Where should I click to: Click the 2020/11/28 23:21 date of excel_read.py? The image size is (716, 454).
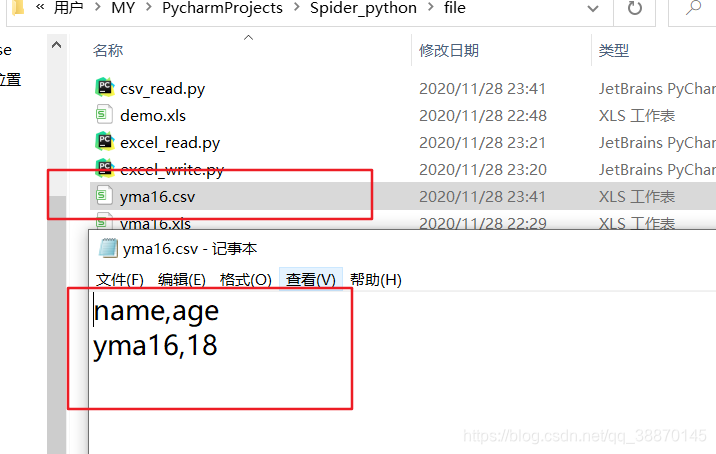coord(482,143)
